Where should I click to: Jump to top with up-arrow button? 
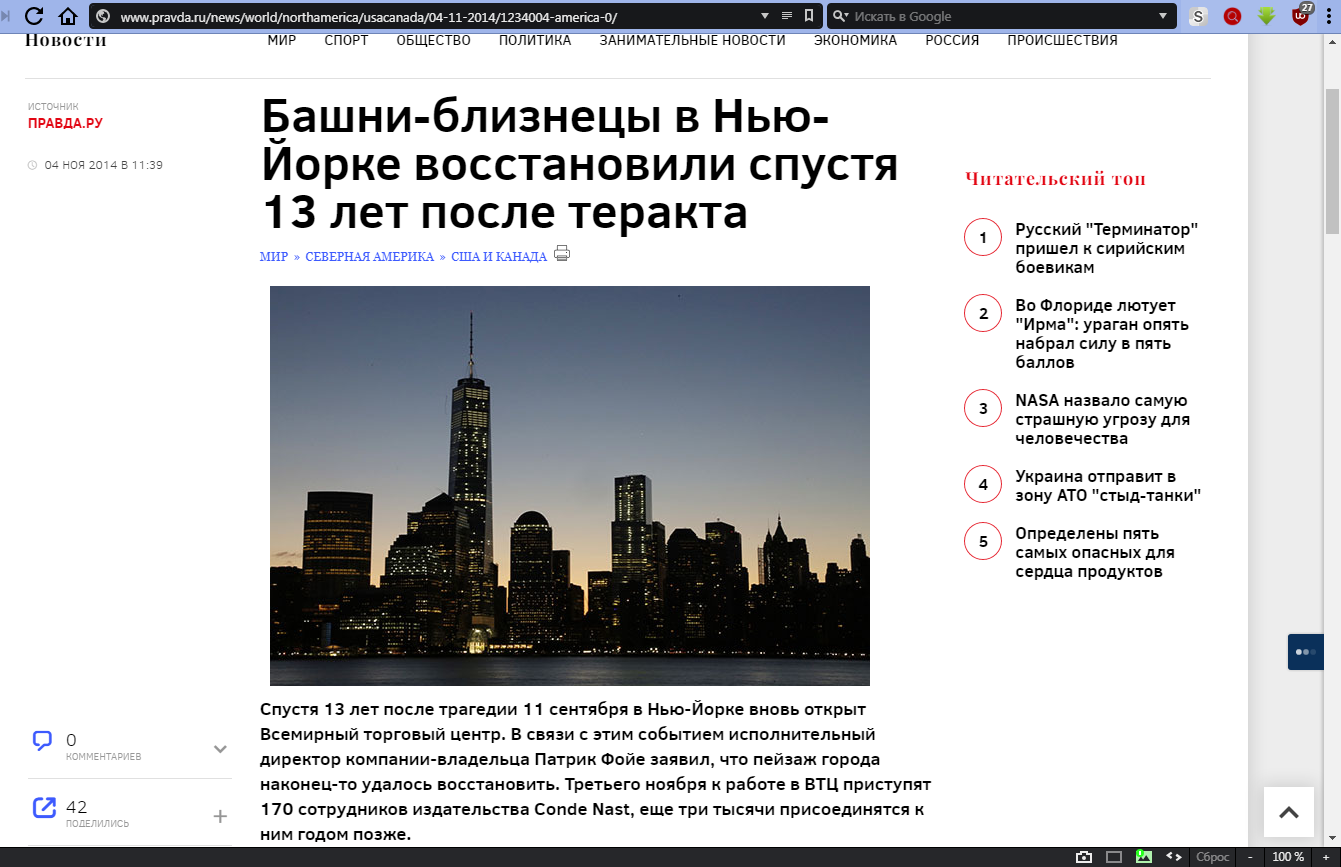coord(1289,812)
